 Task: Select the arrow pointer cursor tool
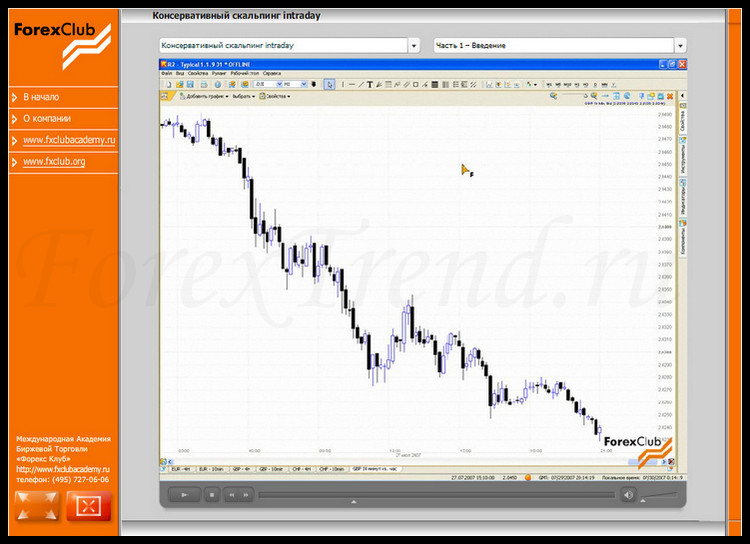[329, 84]
